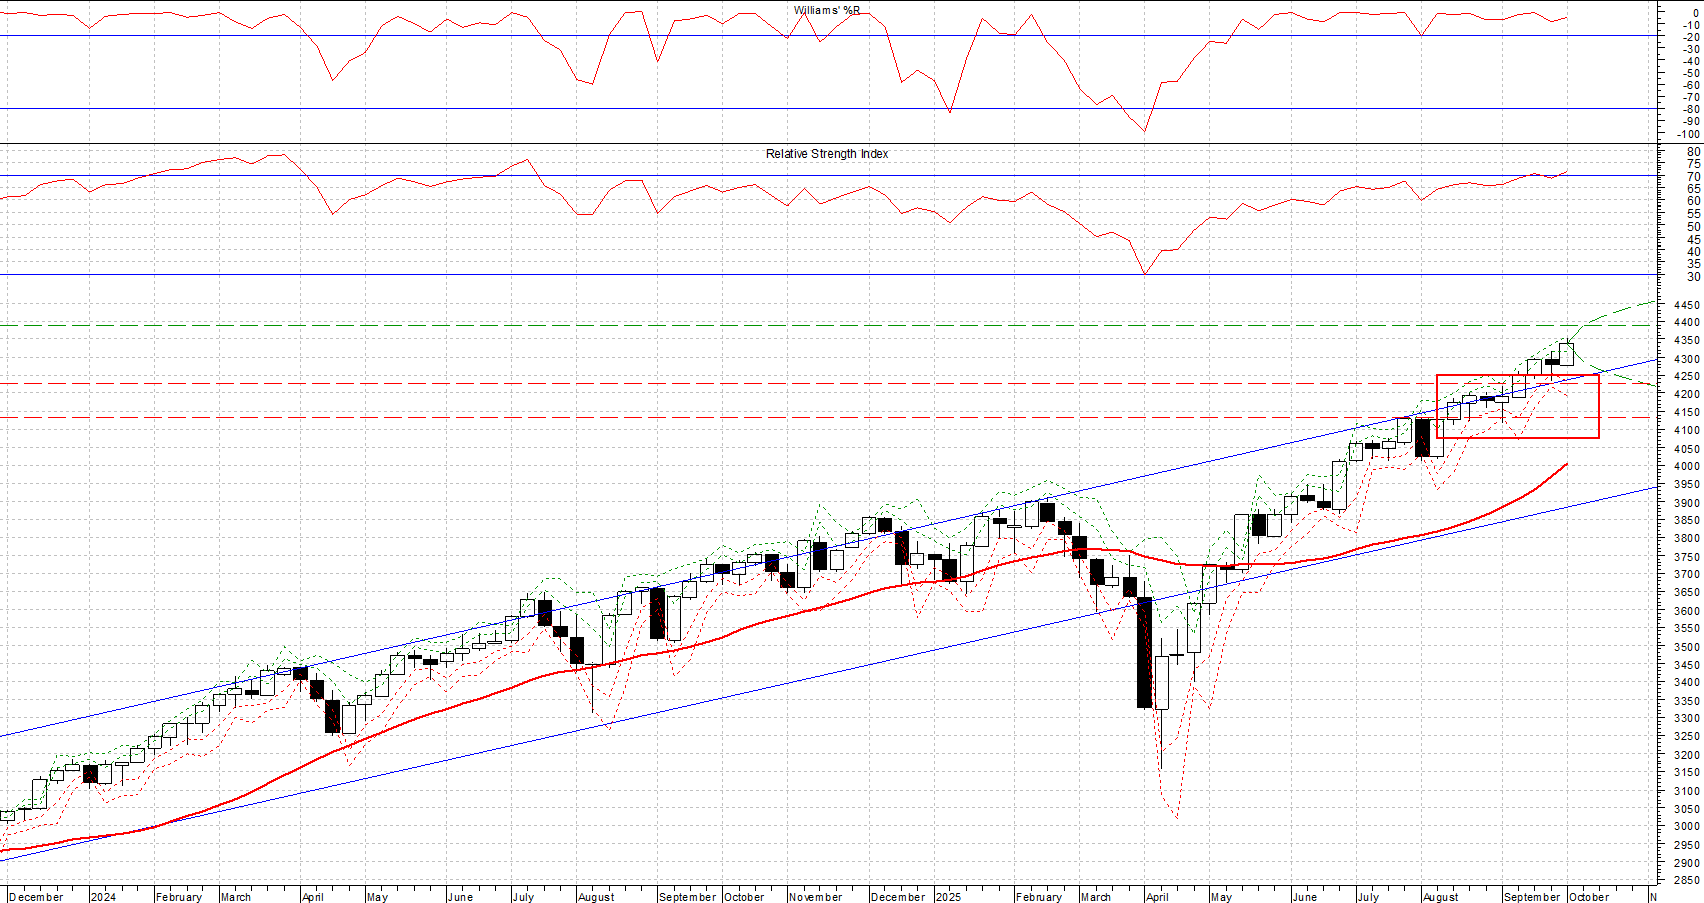This screenshot has height=903, width=1704.
Task: Click the end of the thick red moving average
Action: coord(1566,464)
